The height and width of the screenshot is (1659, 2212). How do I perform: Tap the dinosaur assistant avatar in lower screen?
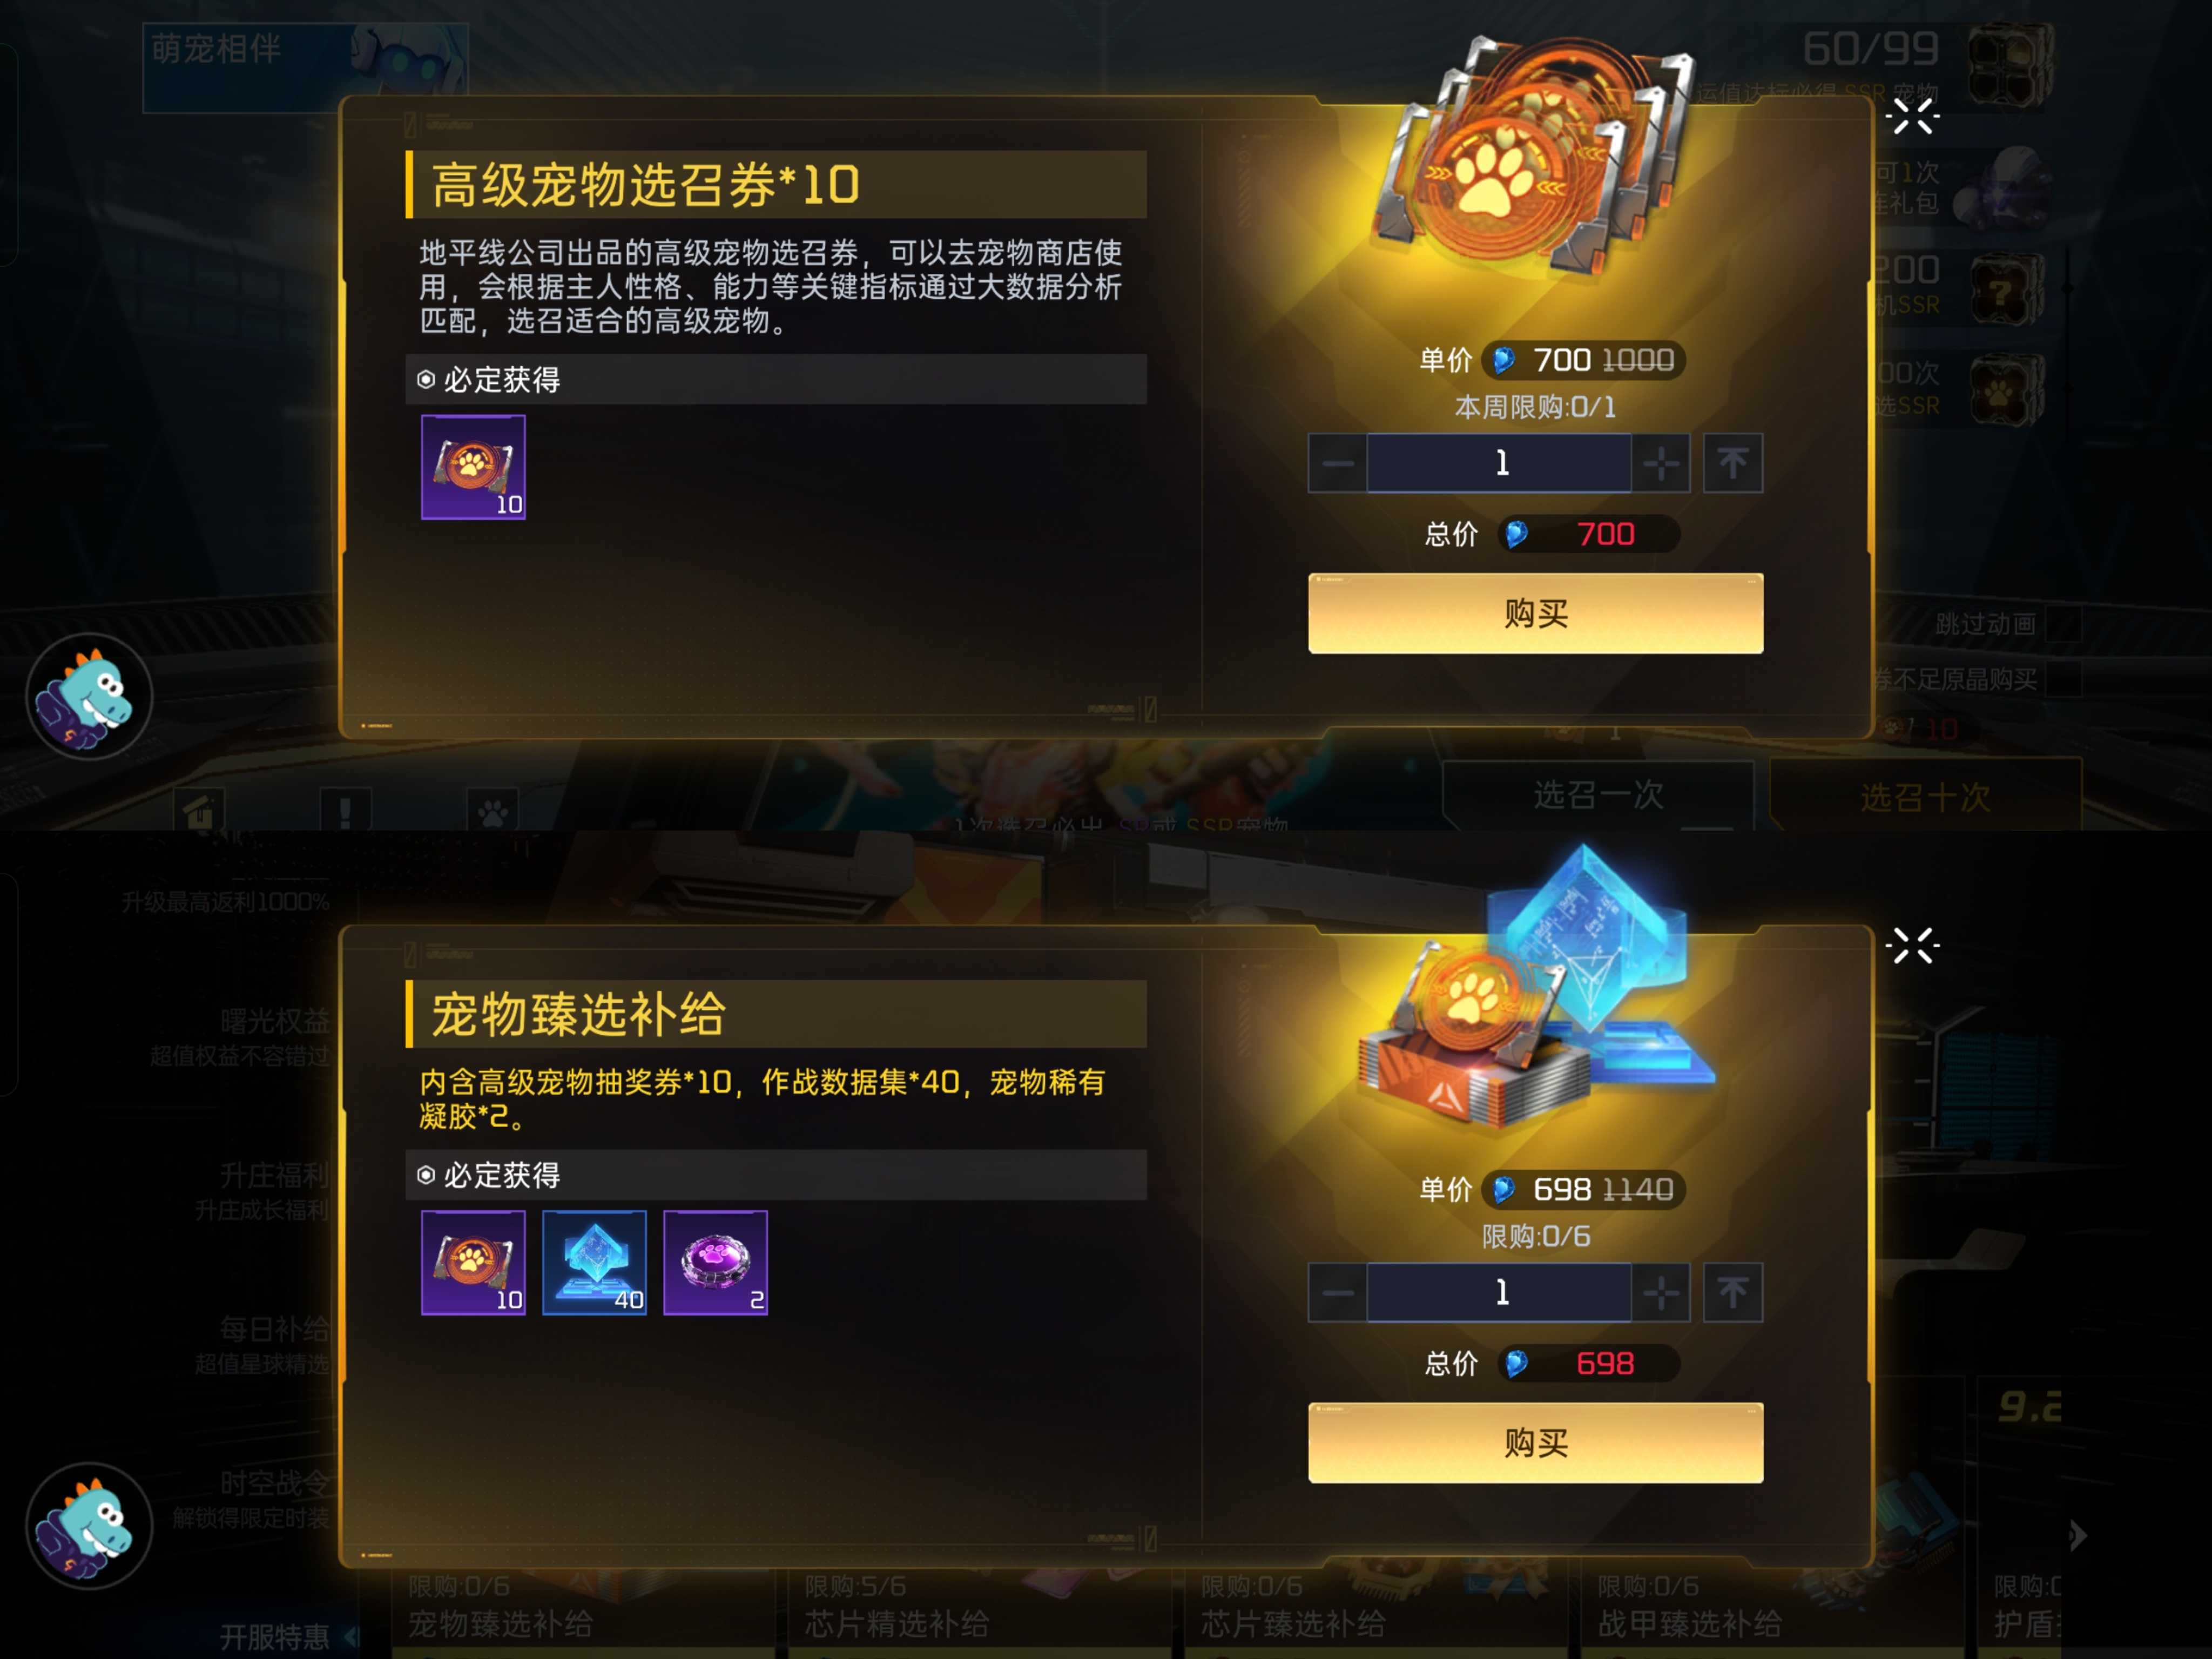pyautogui.click(x=89, y=1525)
